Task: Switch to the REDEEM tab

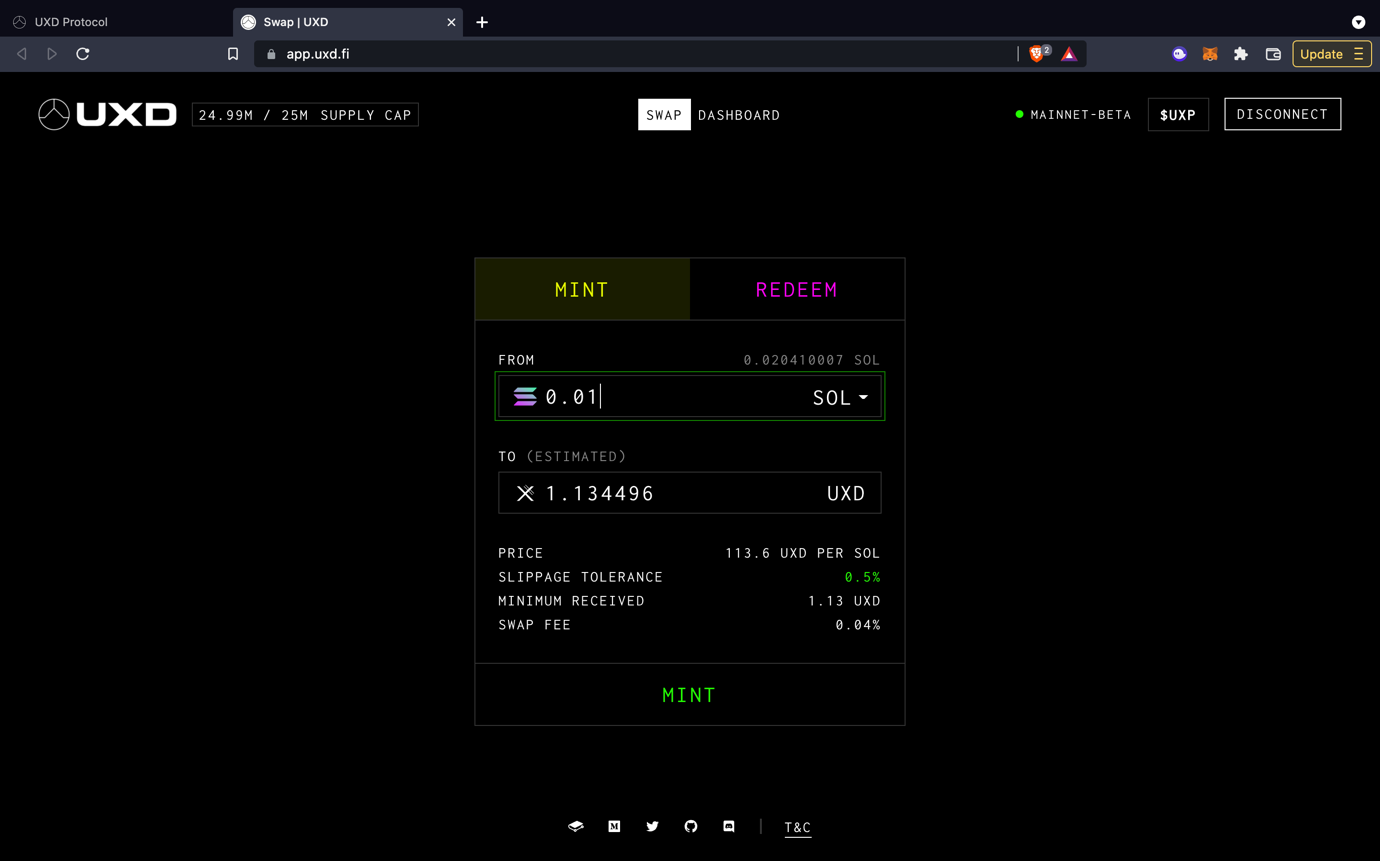Action: 797,290
